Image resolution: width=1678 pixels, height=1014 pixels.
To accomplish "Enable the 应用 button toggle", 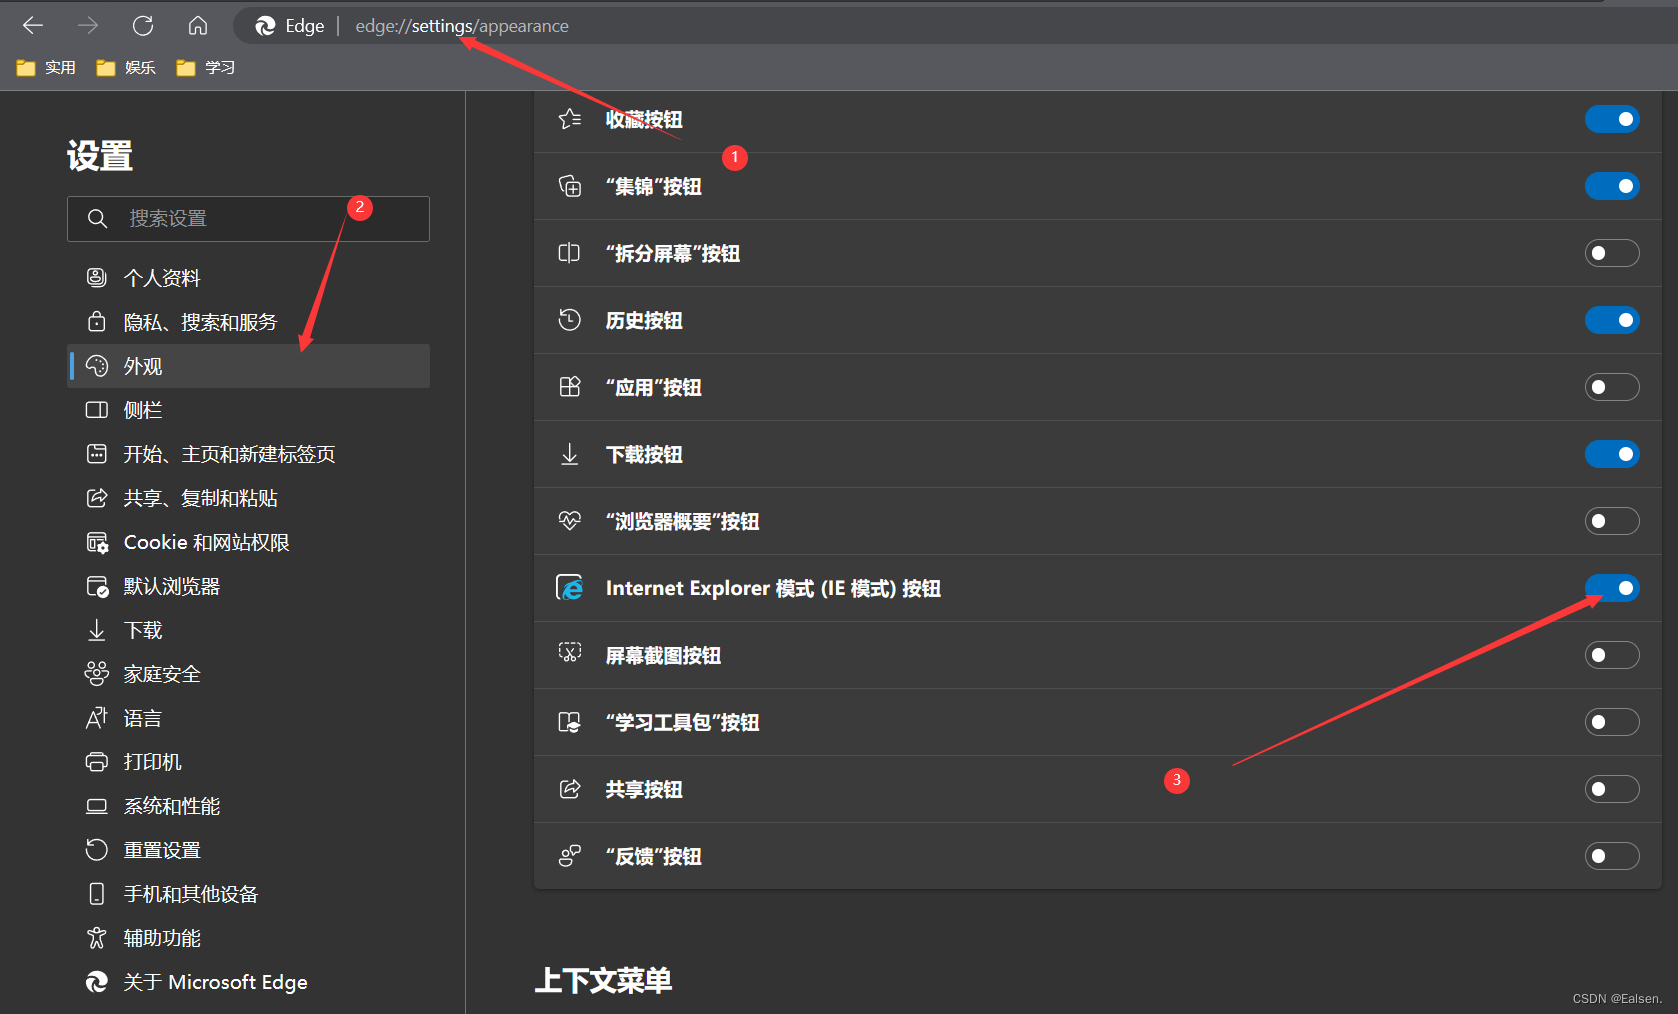I will tap(1612, 387).
